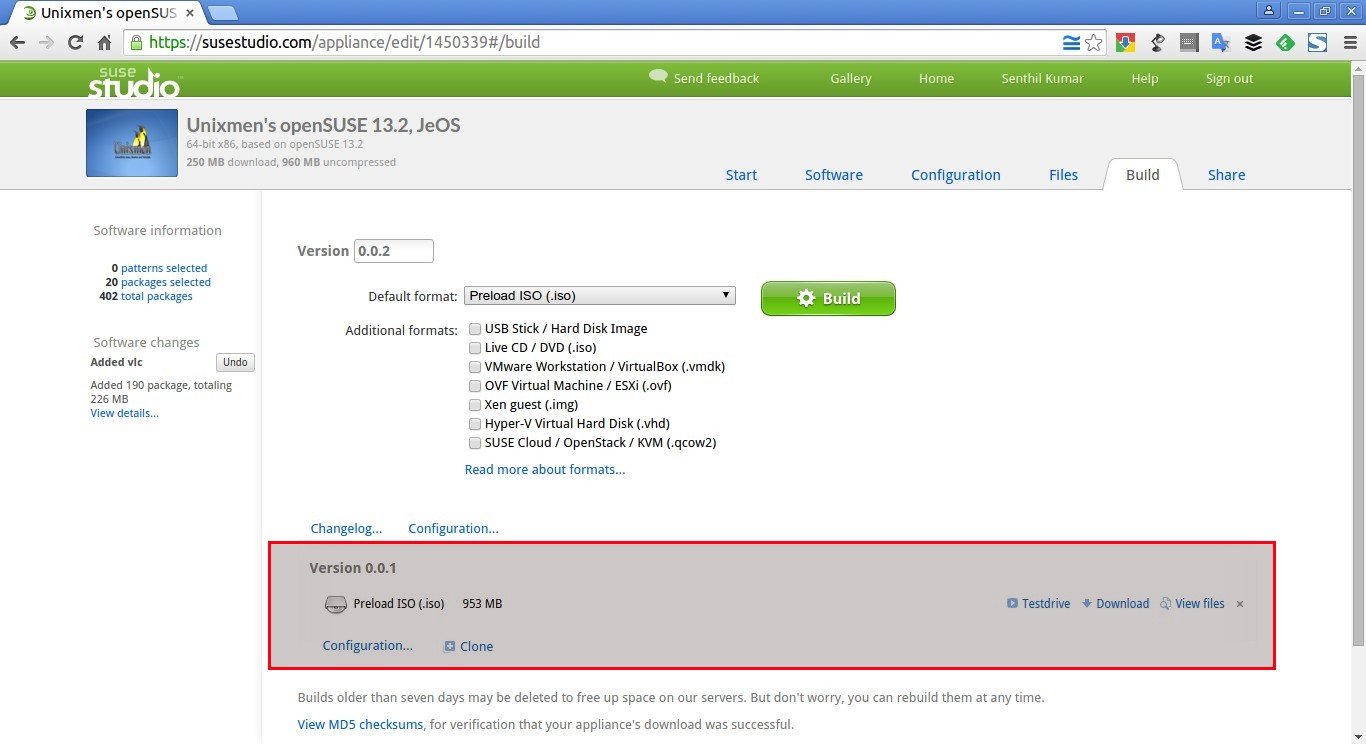Select OVF Virtual Machine / ESXi (.ovf) checkbox
The width and height of the screenshot is (1366, 744).
pos(475,386)
